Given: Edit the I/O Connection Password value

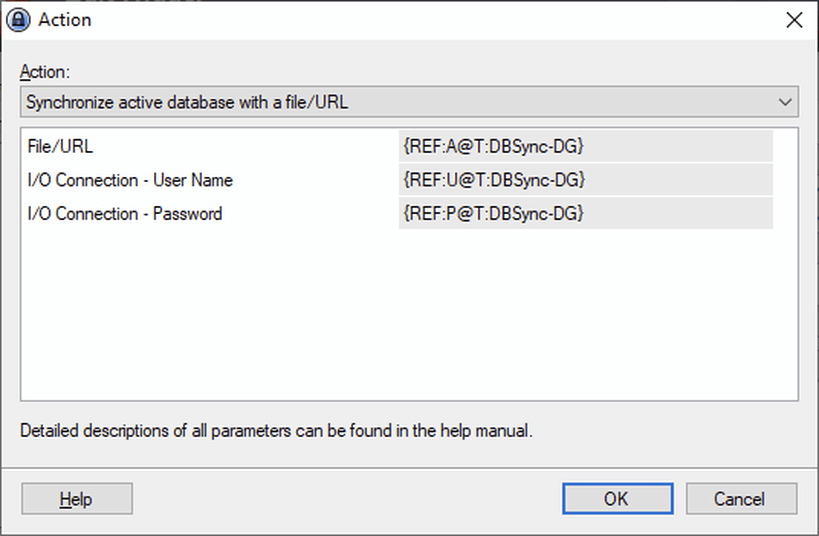Looking at the screenshot, I should 585,213.
